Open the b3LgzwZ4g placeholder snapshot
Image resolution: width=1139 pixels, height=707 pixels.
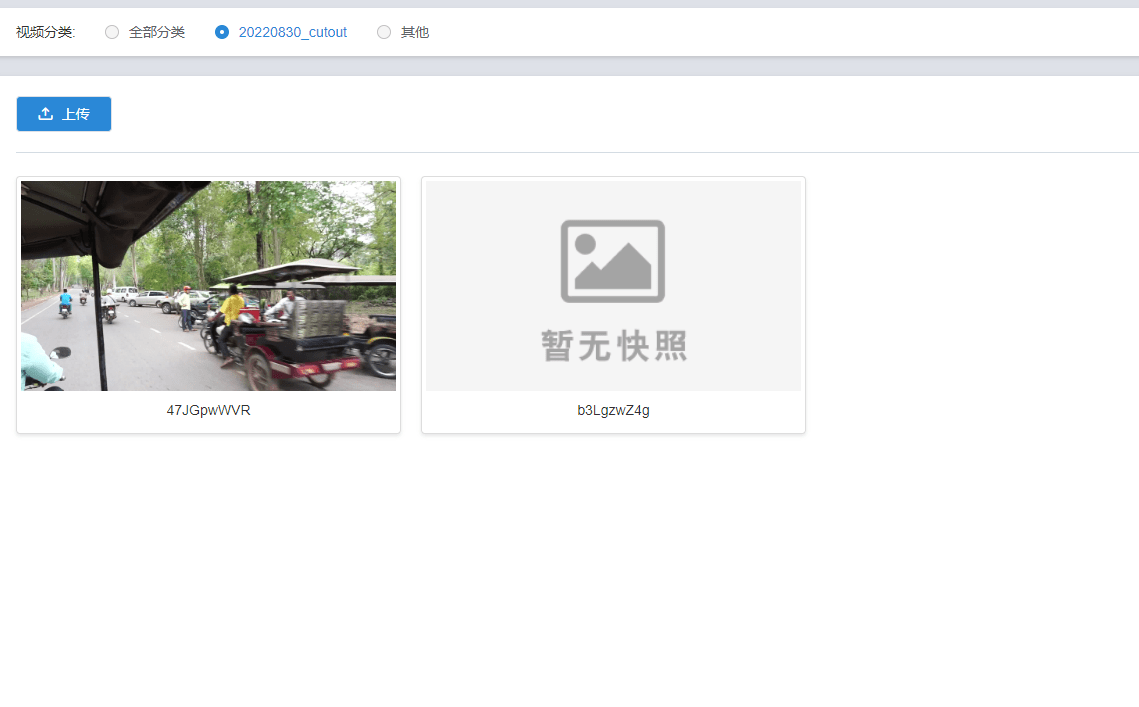(613, 286)
